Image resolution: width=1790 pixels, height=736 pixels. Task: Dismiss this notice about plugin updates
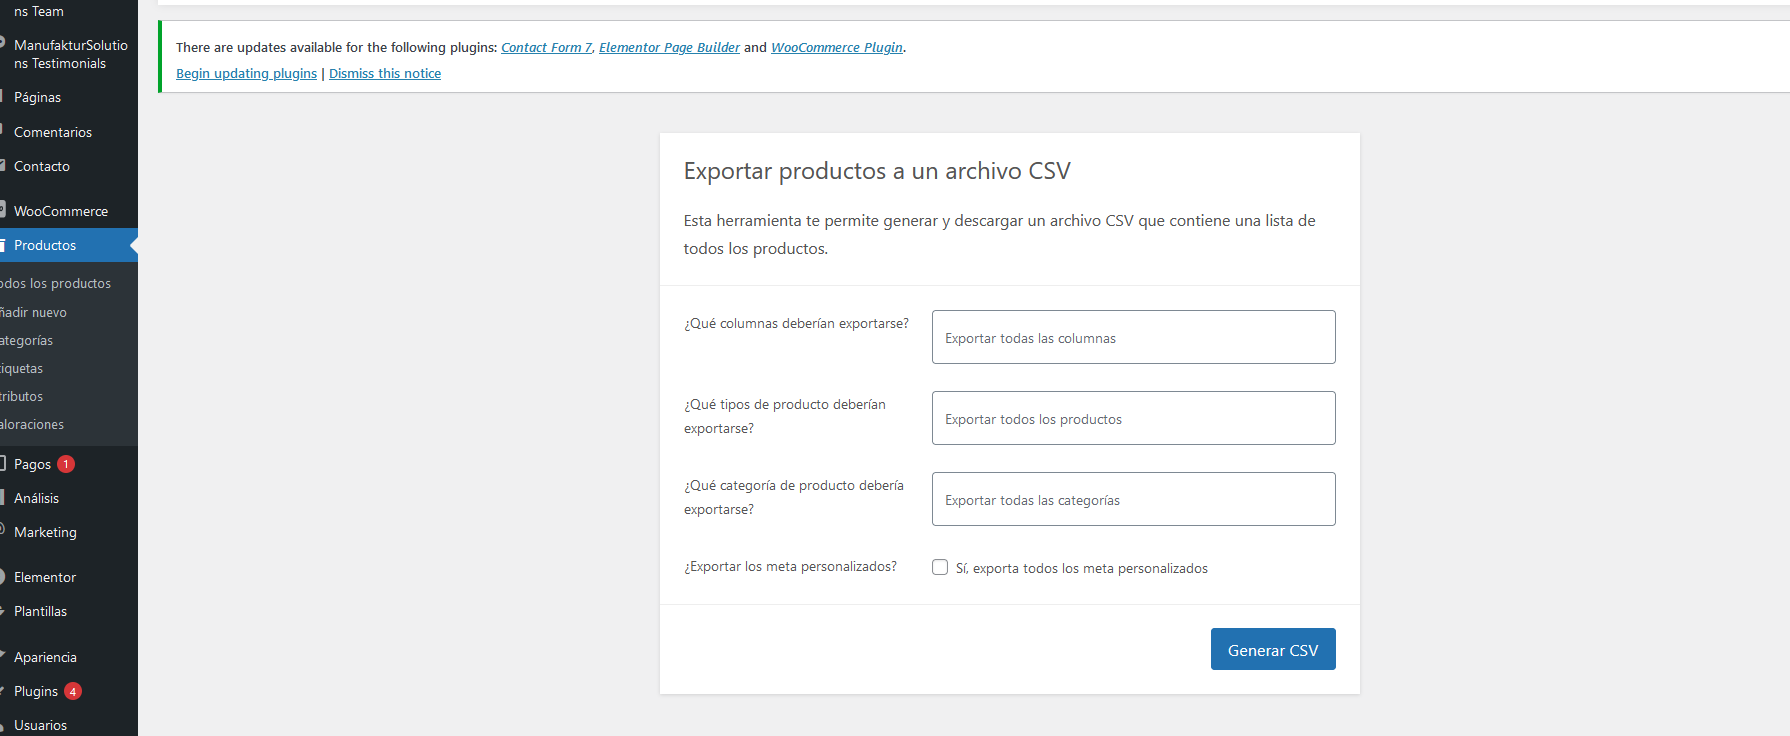tap(385, 74)
